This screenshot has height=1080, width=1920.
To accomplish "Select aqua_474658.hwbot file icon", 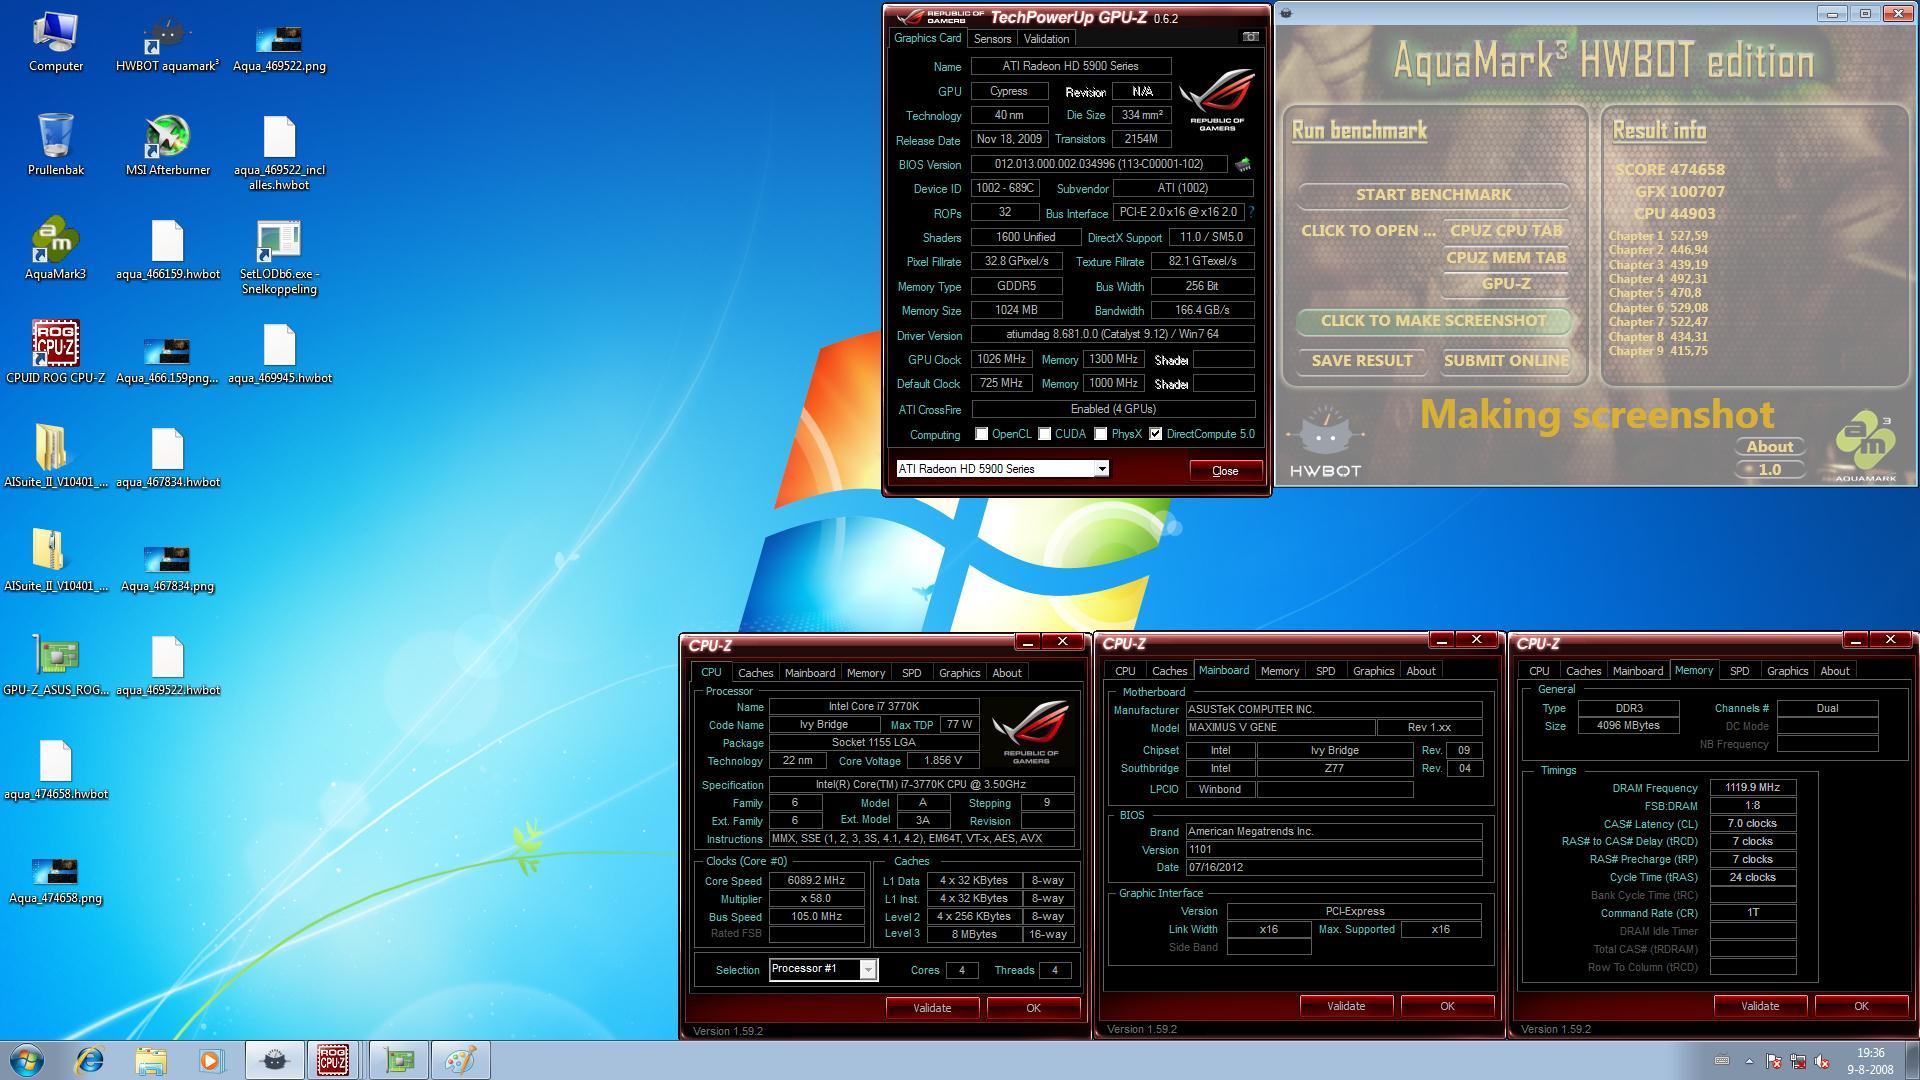I will 55,768.
